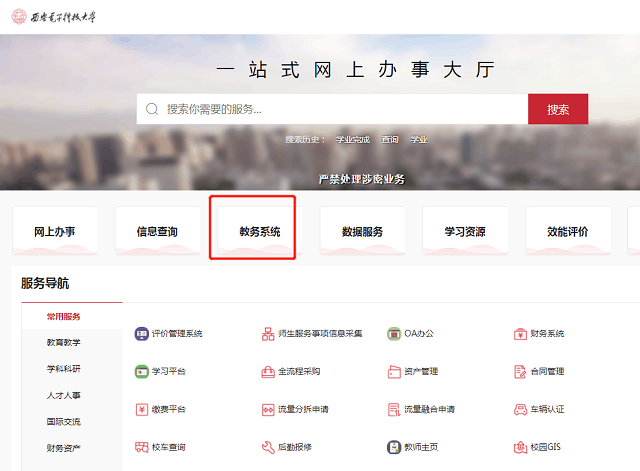This screenshot has width=640, height=471.
Task: Choose 人才人事 from the sidebar
Action: 63,395
